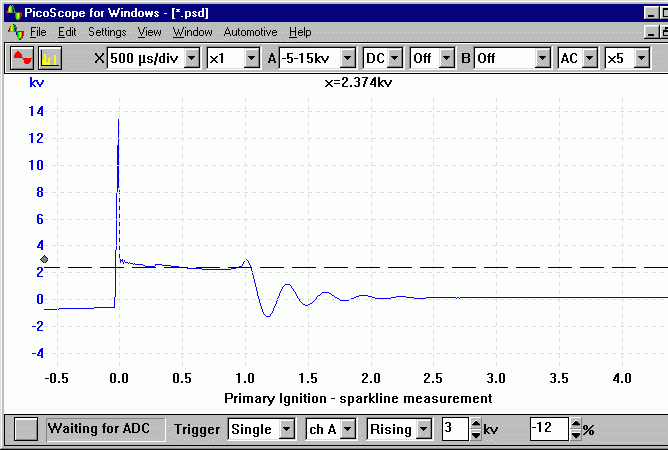Click the 14 label on the voltage axis
The image size is (668, 450).
tap(36, 112)
